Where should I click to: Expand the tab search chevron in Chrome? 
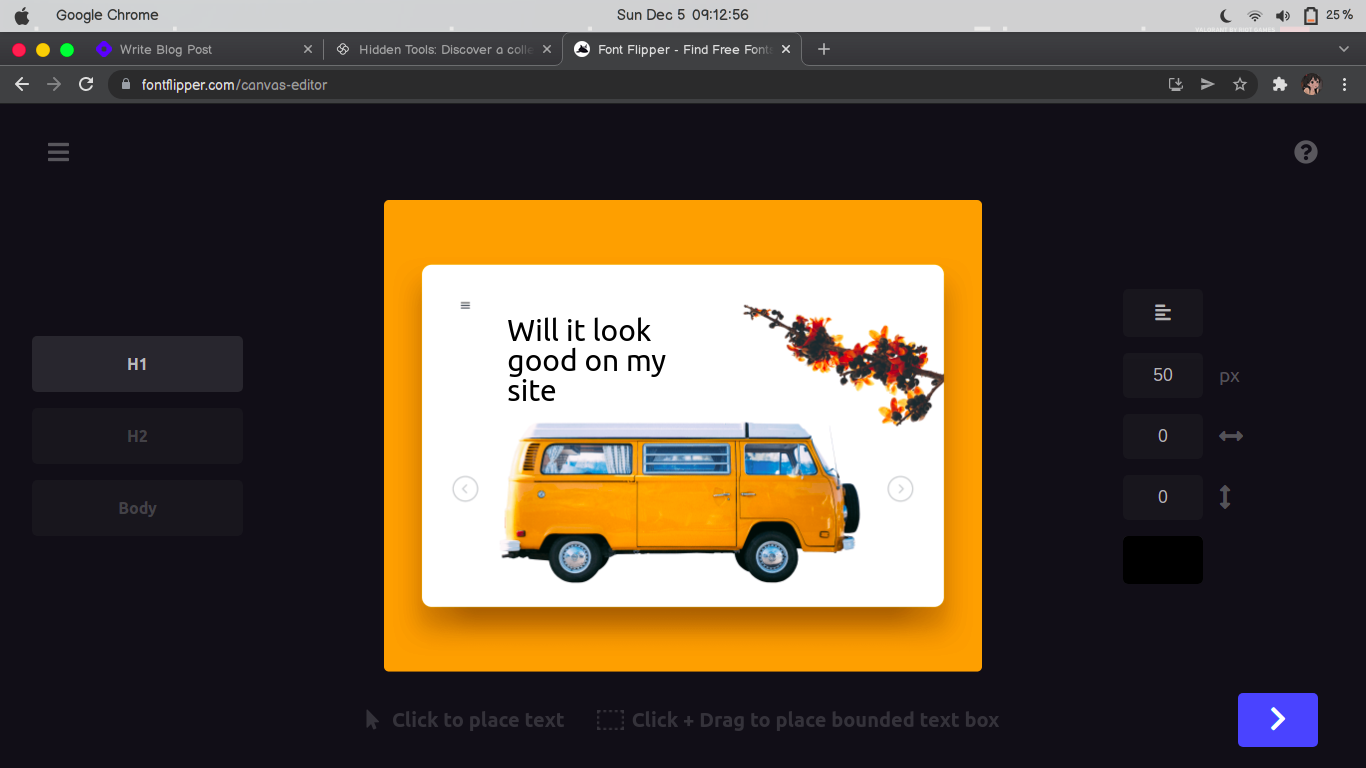(1344, 49)
